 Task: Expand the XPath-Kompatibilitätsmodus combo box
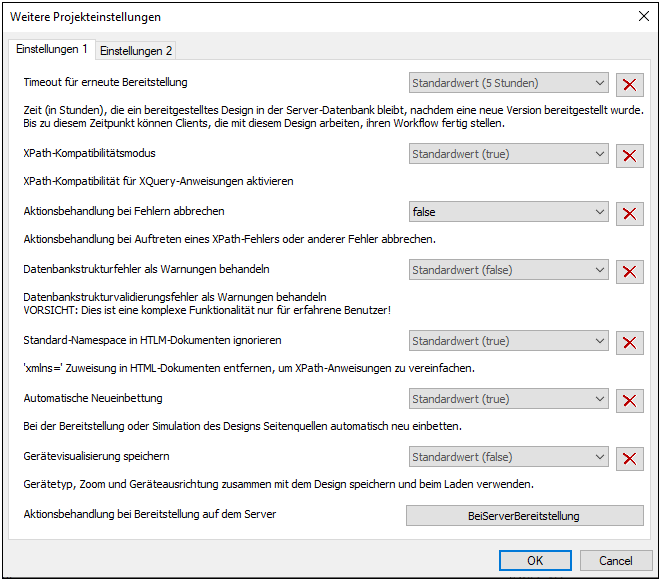click(x=508, y=154)
